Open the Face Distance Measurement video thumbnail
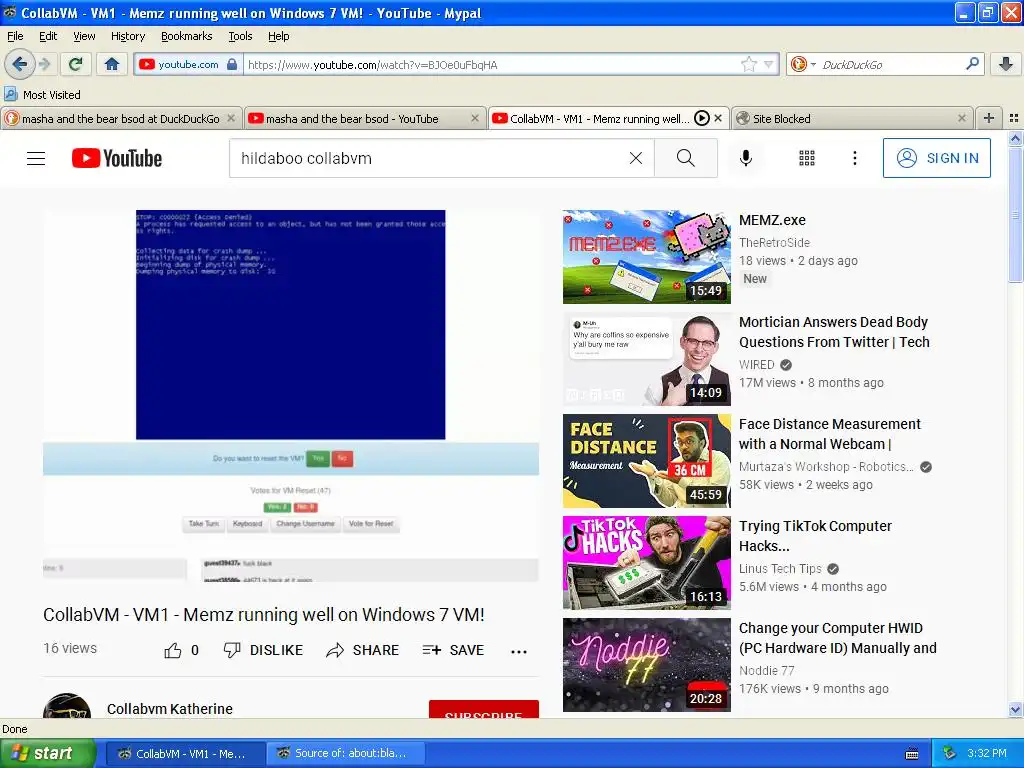The image size is (1024, 768). [x=647, y=460]
